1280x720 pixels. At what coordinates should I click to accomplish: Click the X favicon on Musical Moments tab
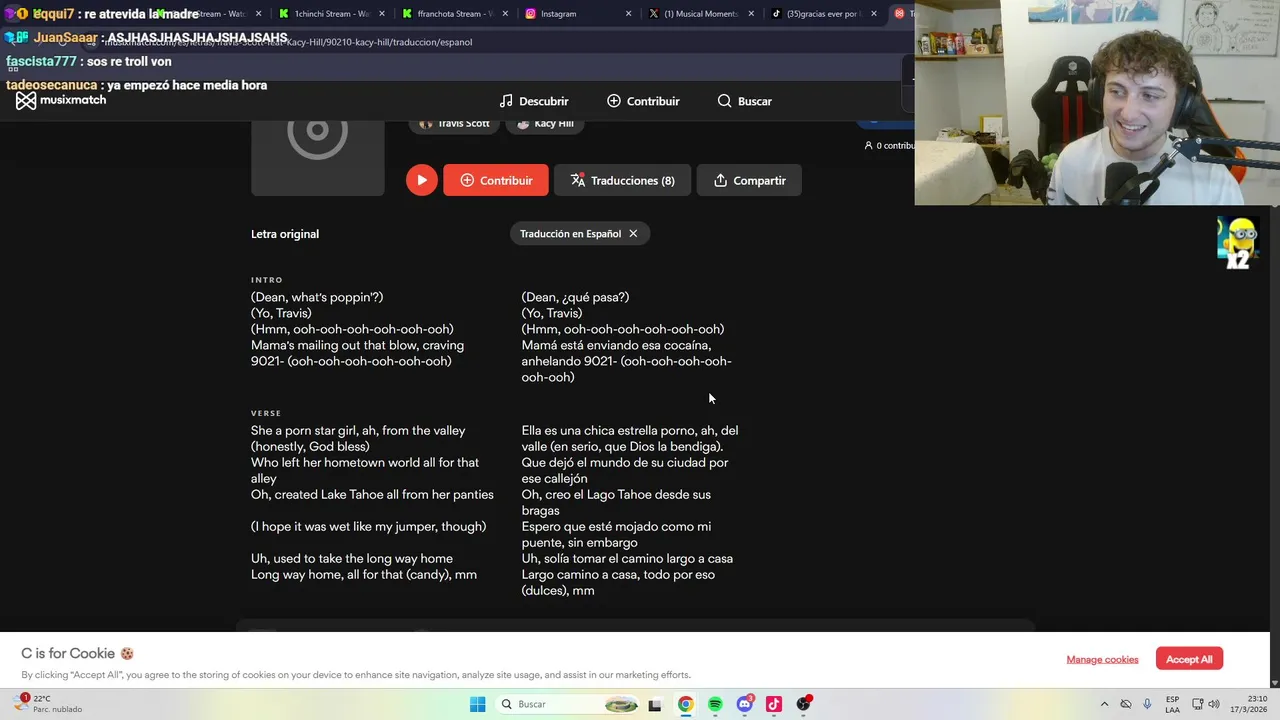[654, 14]
